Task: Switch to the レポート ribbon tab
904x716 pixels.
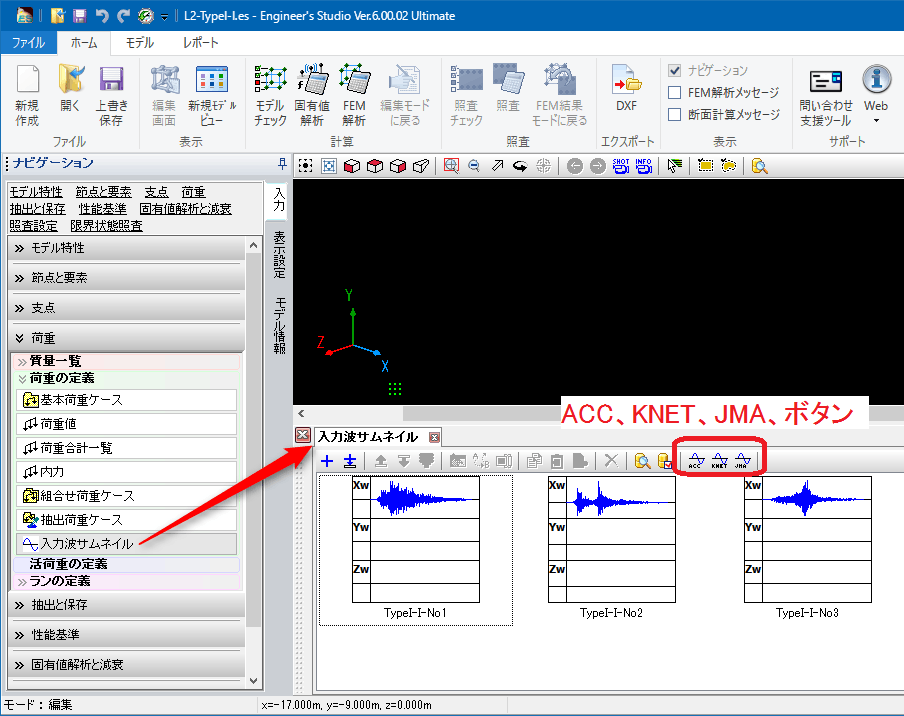Action: [201, 43]
